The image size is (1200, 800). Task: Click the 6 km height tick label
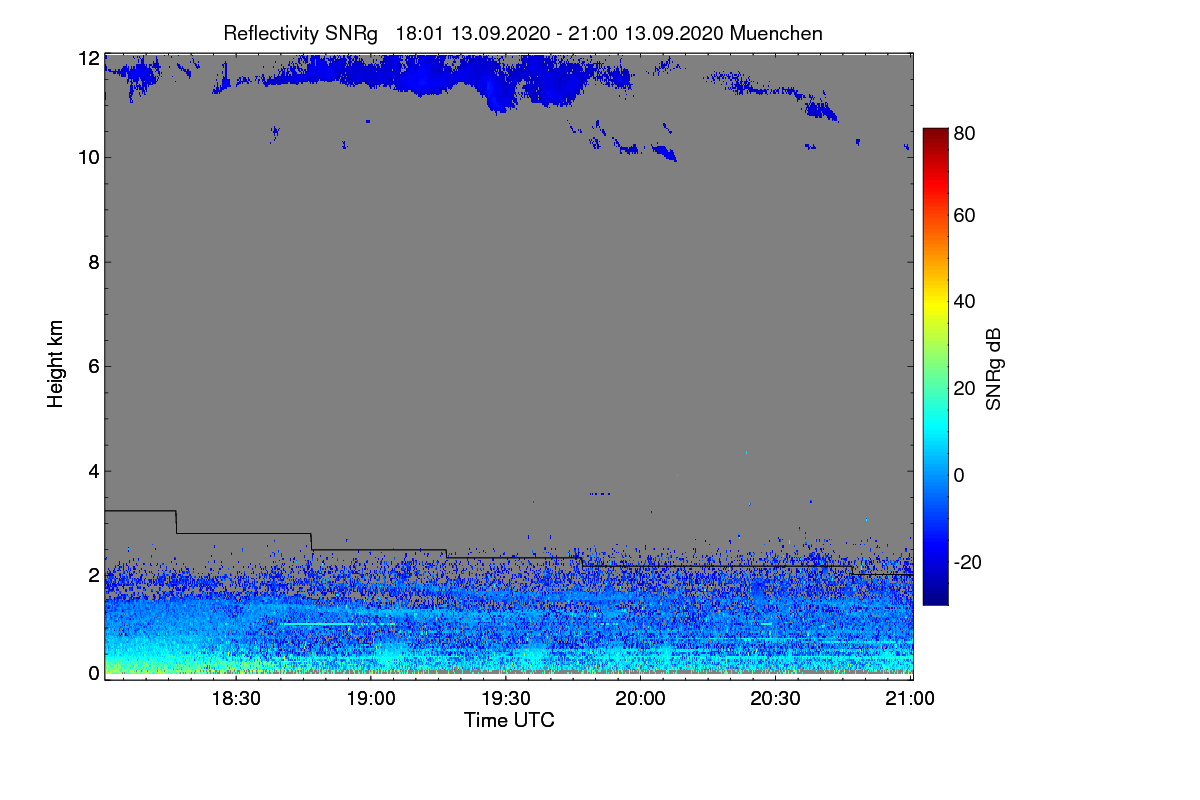pyautogui.click(x=94, y=366)
